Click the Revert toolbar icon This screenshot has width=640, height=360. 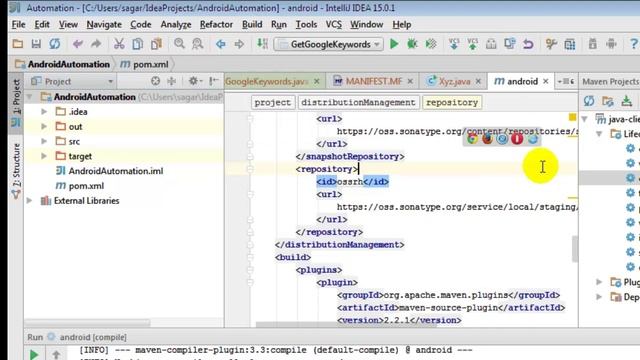529,44
